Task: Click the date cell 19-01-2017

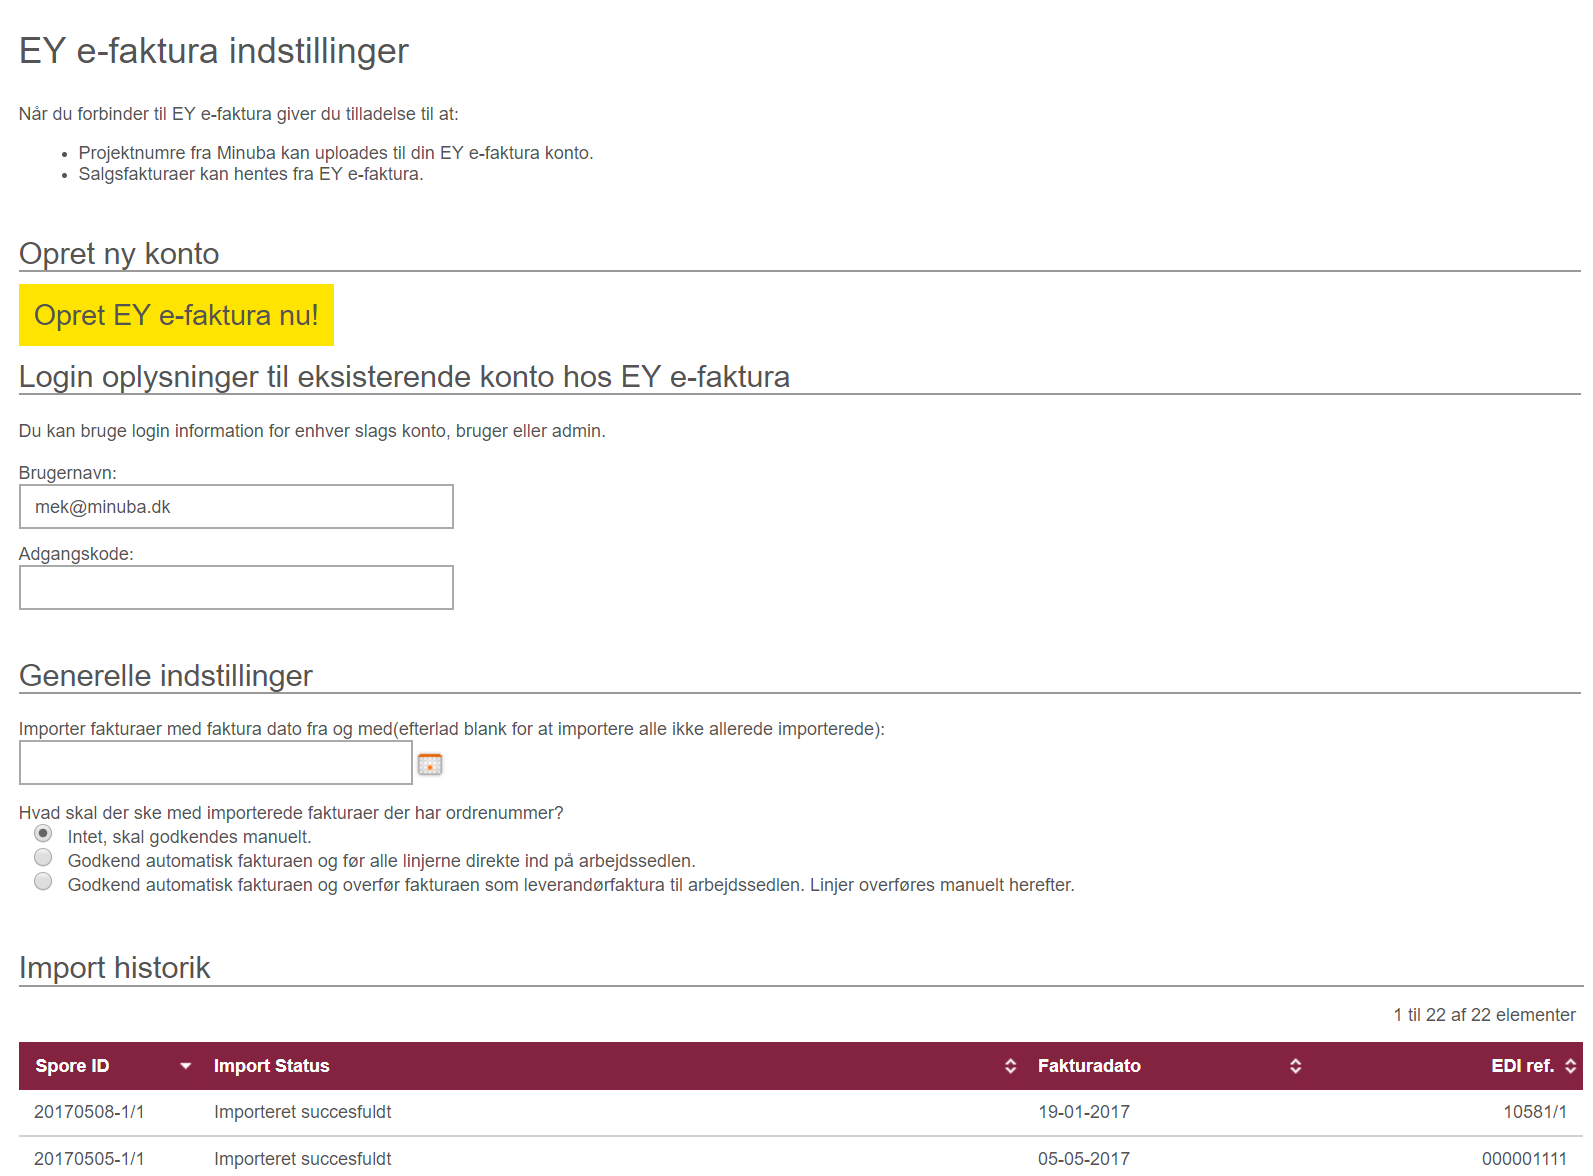Action: tap(1084, 1112)
